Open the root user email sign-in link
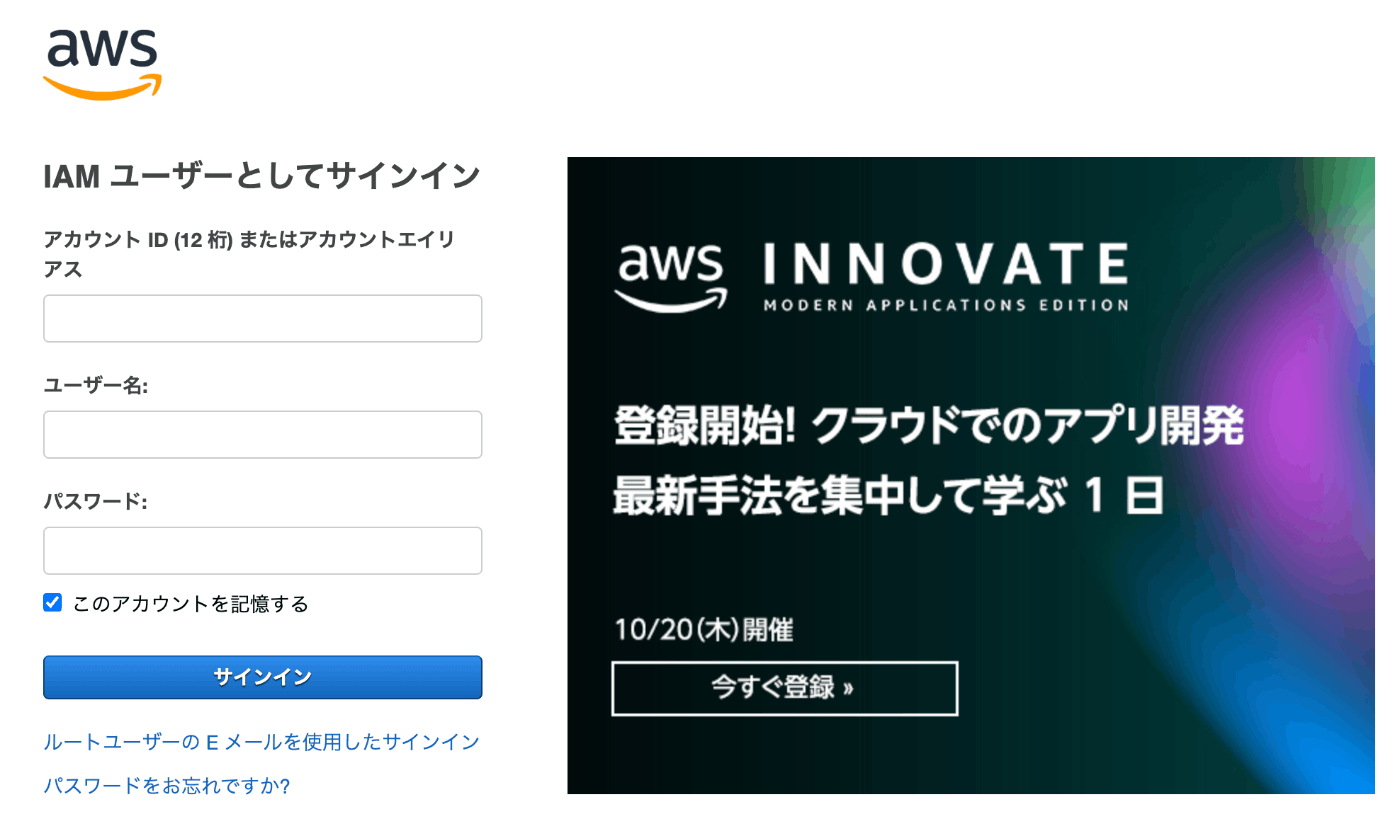Viewport: 1400px width, 831px height. click(x=260, y=742)
